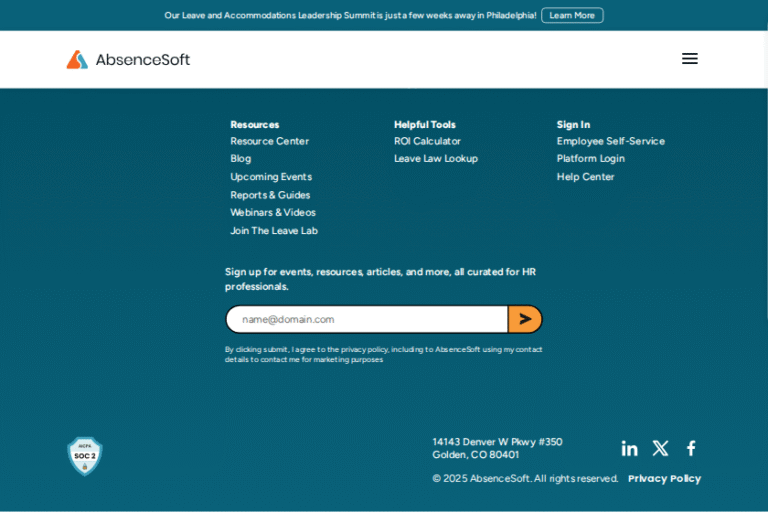This screenshot has height=512, width=768.
Task: Click the SOC 2 badge
Action: pos(84,455)
